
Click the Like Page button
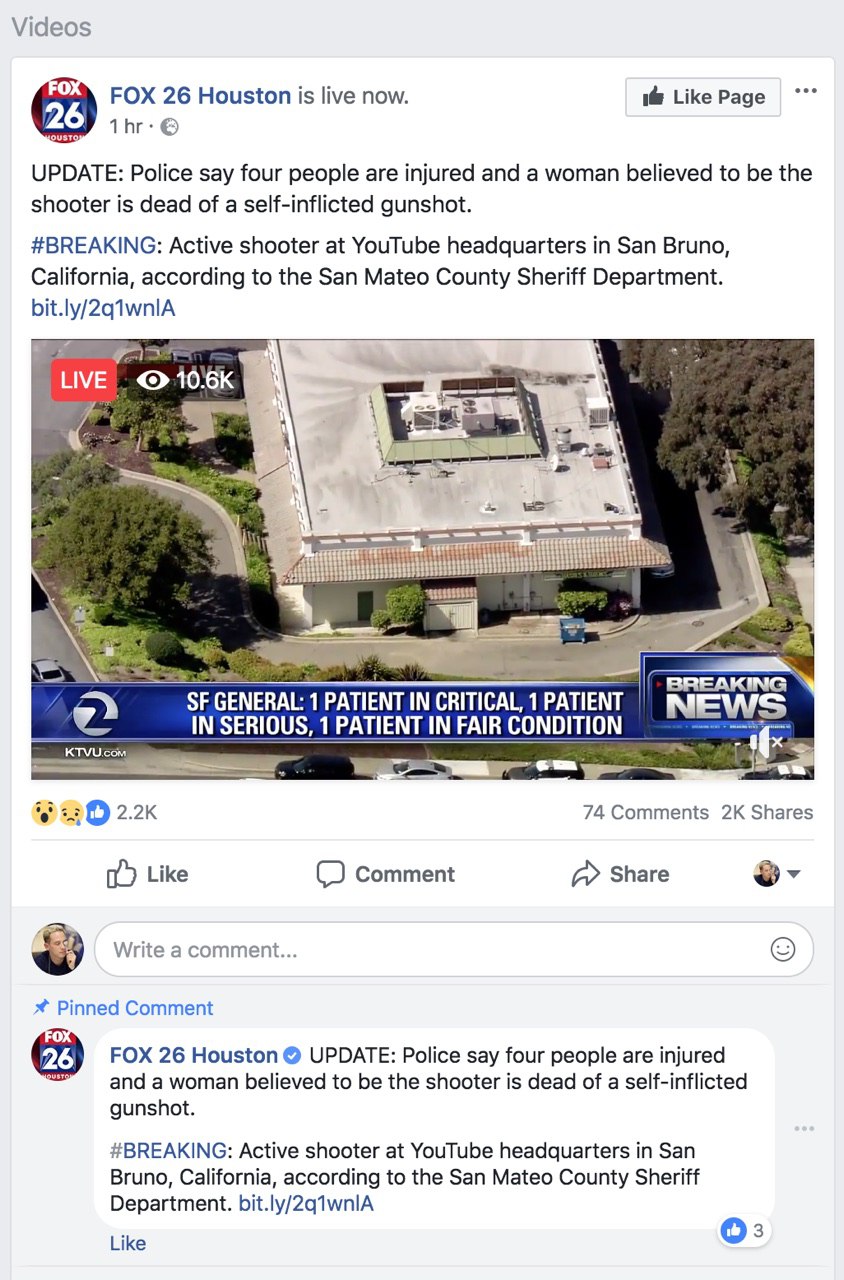coord(703,97)
